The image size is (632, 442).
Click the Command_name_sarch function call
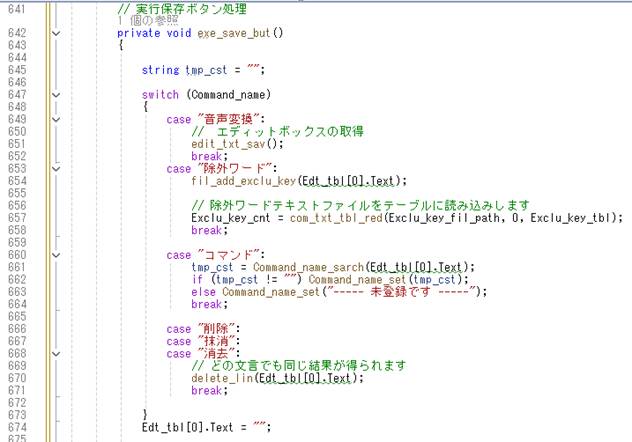(x=309, y=267)
